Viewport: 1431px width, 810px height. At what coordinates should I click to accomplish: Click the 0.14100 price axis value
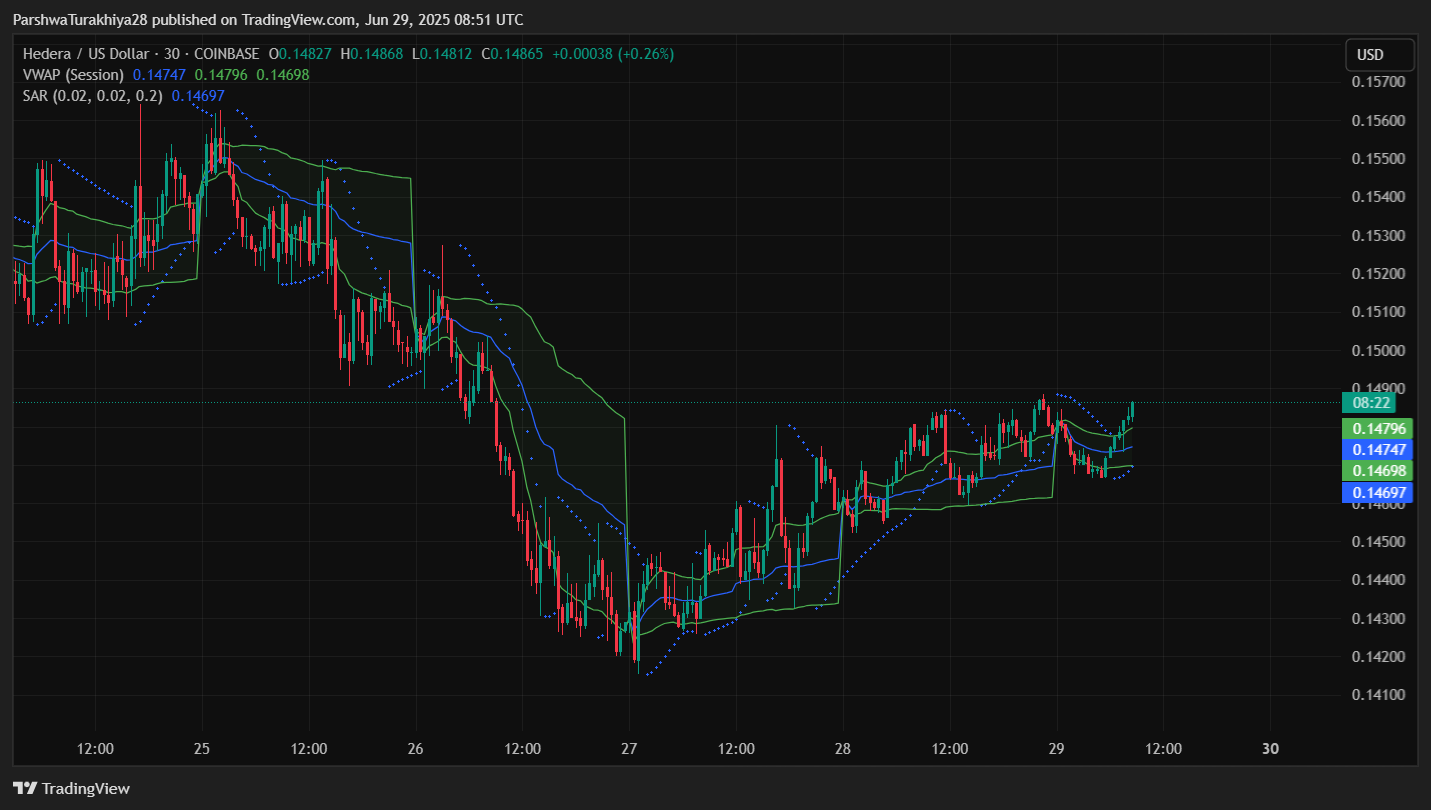coord(1379,695)
